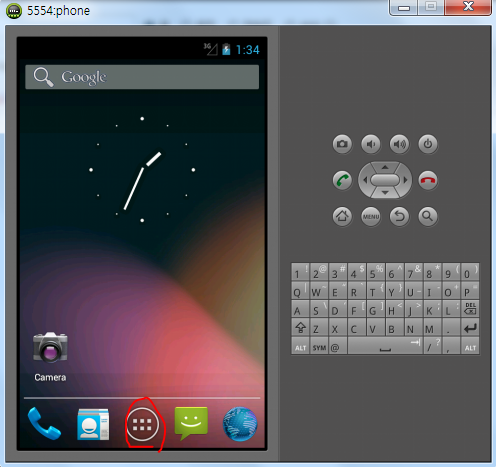Click the battery icon in status bar
The image size is (496, 467).
point(226,49)
